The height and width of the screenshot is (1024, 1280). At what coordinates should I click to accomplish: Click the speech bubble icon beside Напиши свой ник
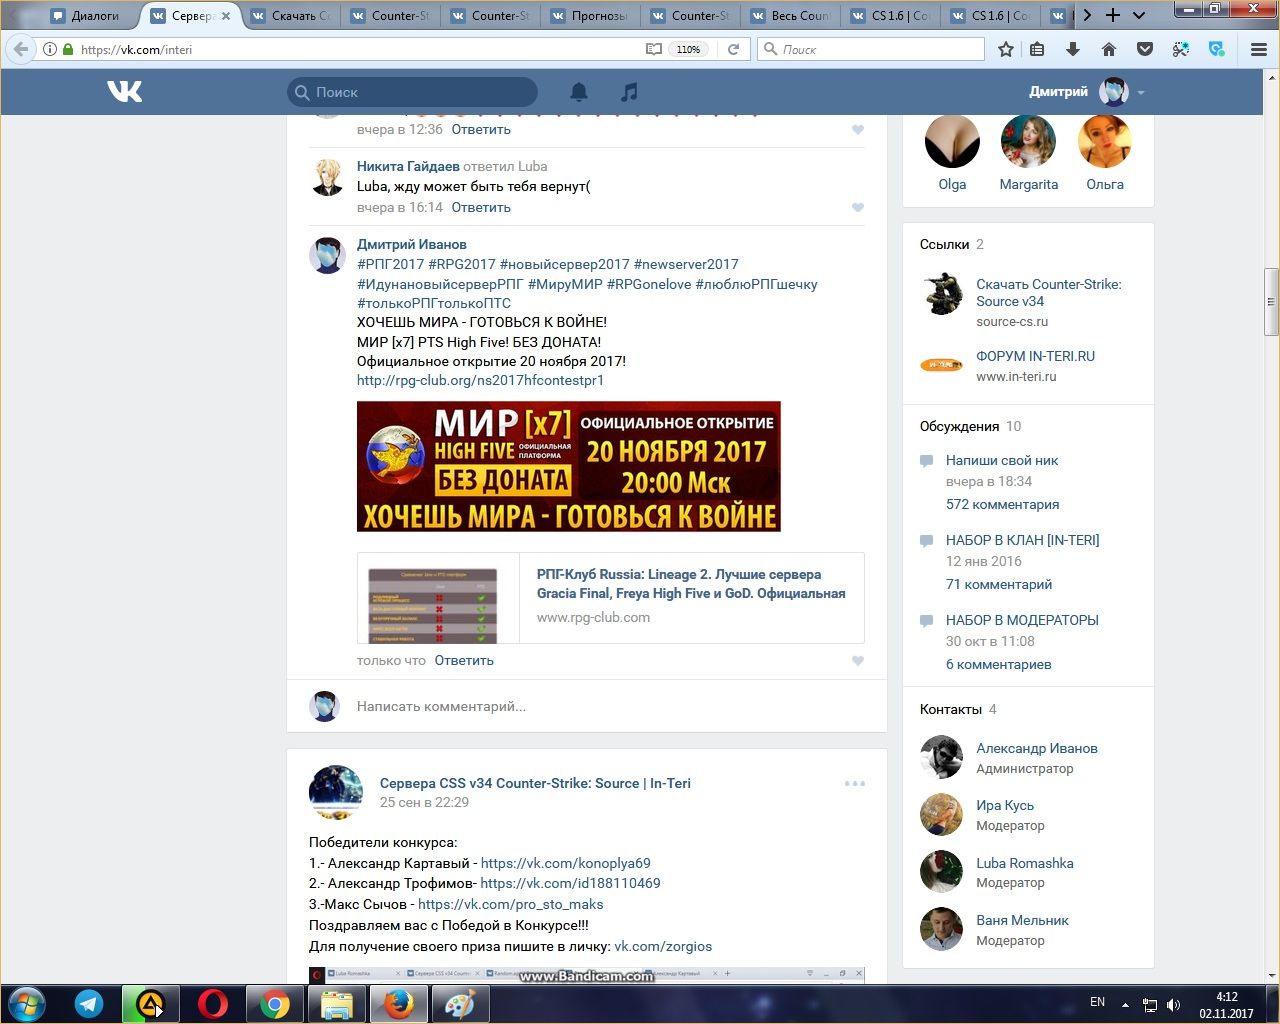point(926,461)
